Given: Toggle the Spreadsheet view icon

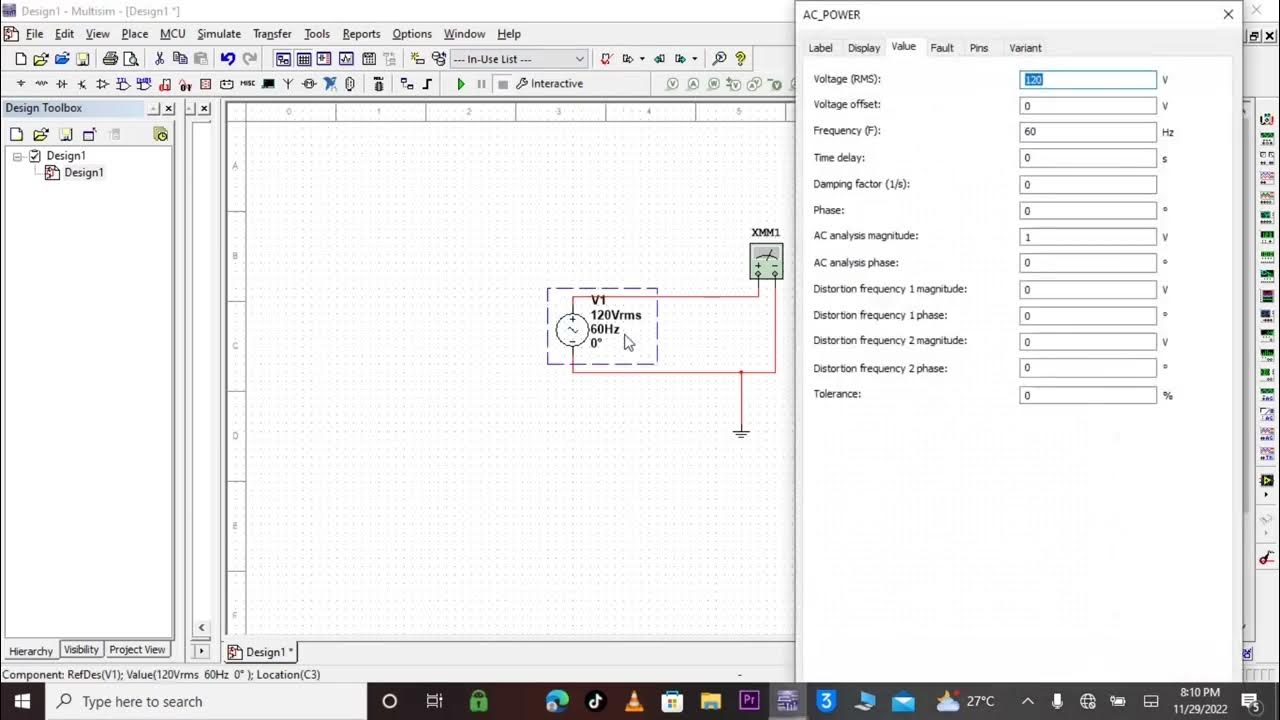Looking at the screenshot, I should tap(304, 59).
